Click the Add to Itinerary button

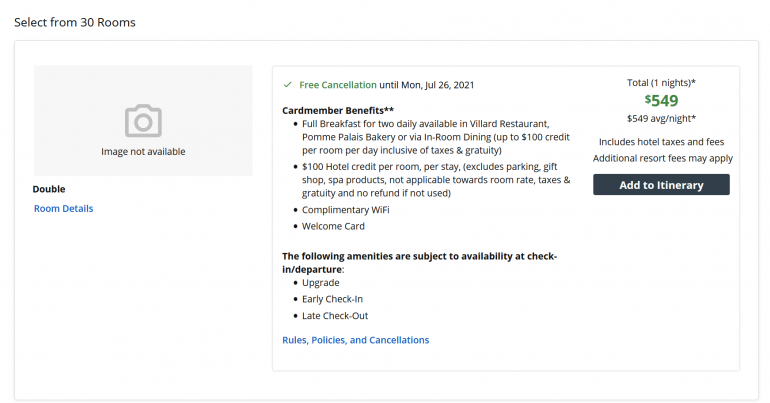pyautogui.click(x=661, y=185)
